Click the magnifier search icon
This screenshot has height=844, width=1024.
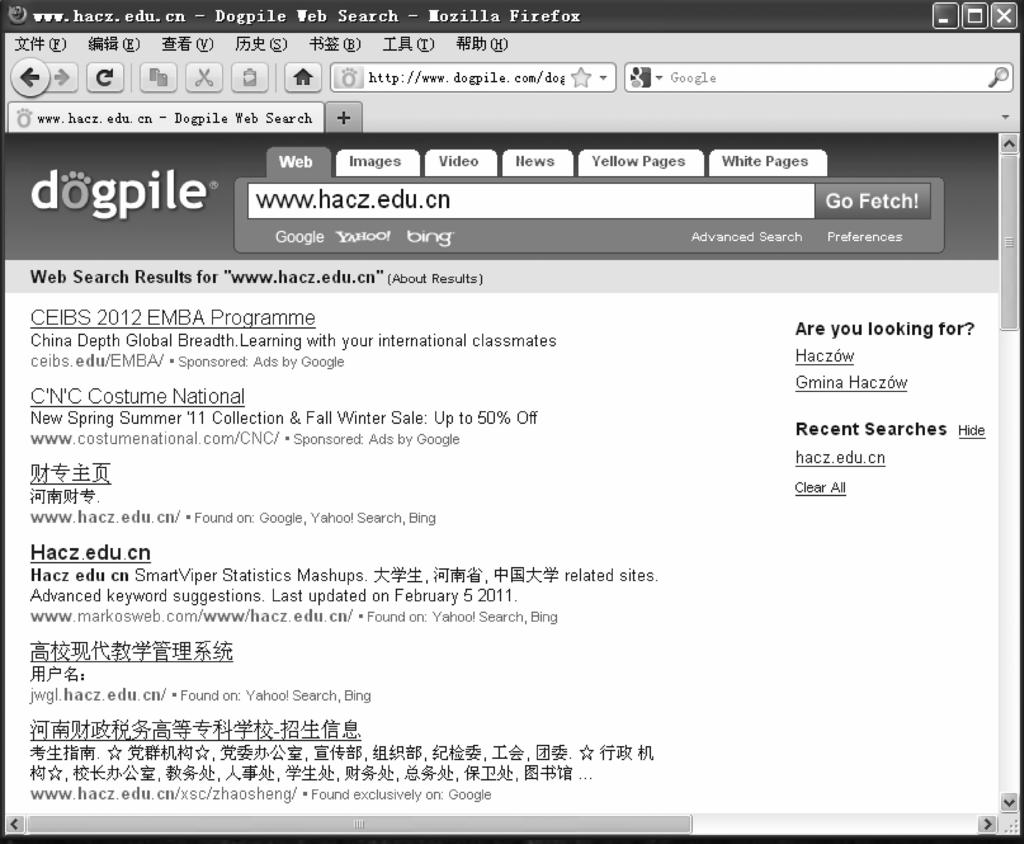tap(997, 78)
